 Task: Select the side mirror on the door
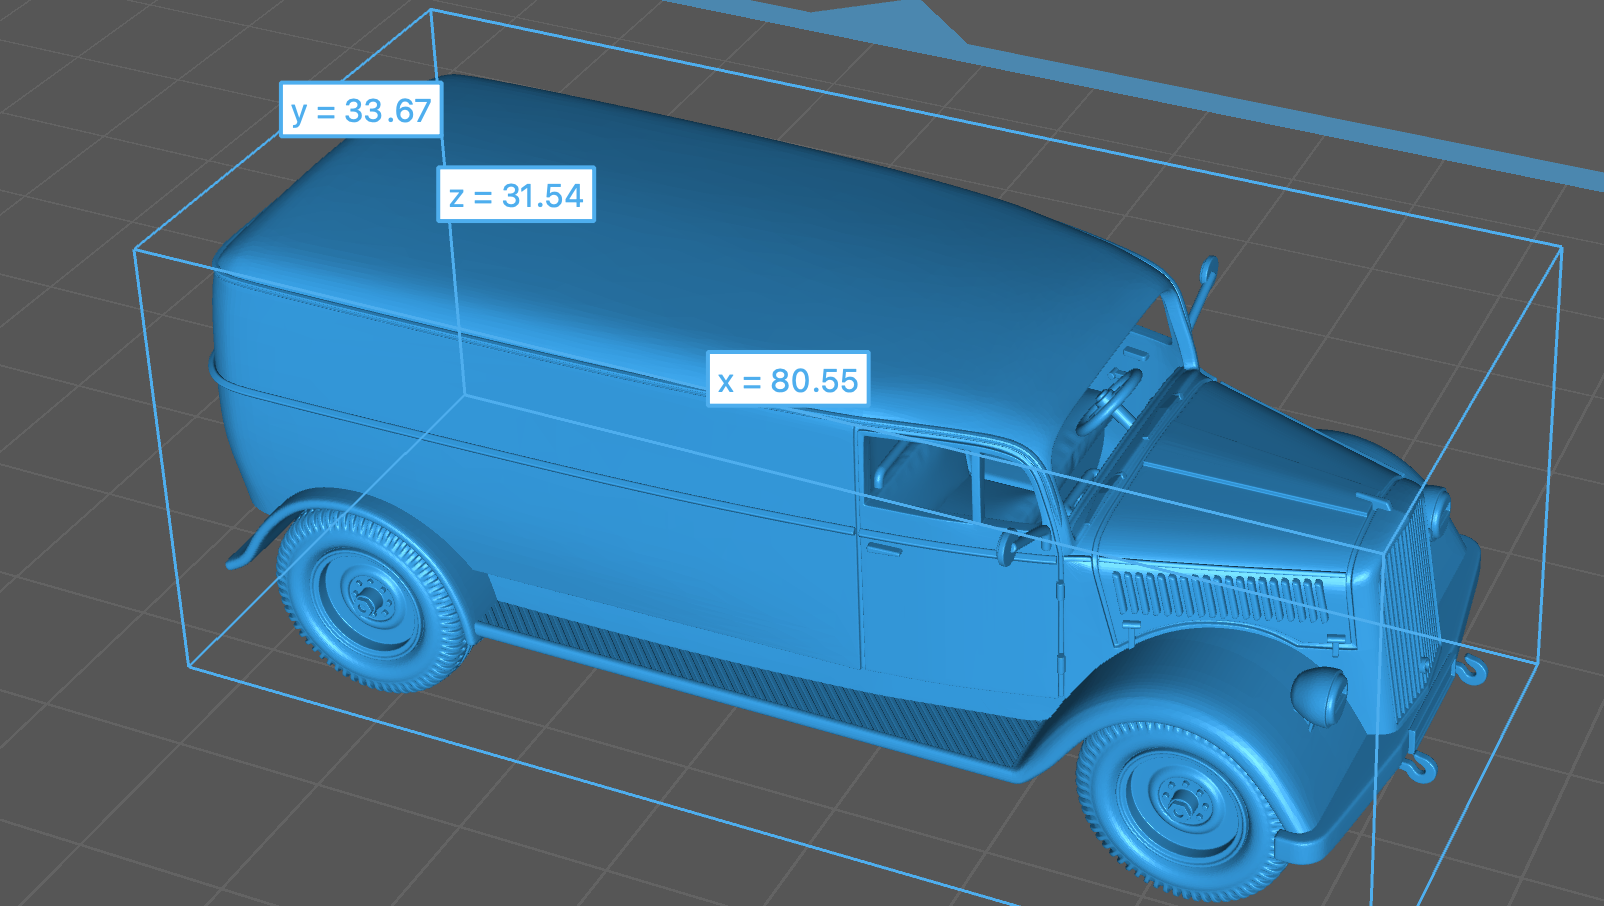(1008, 546)
